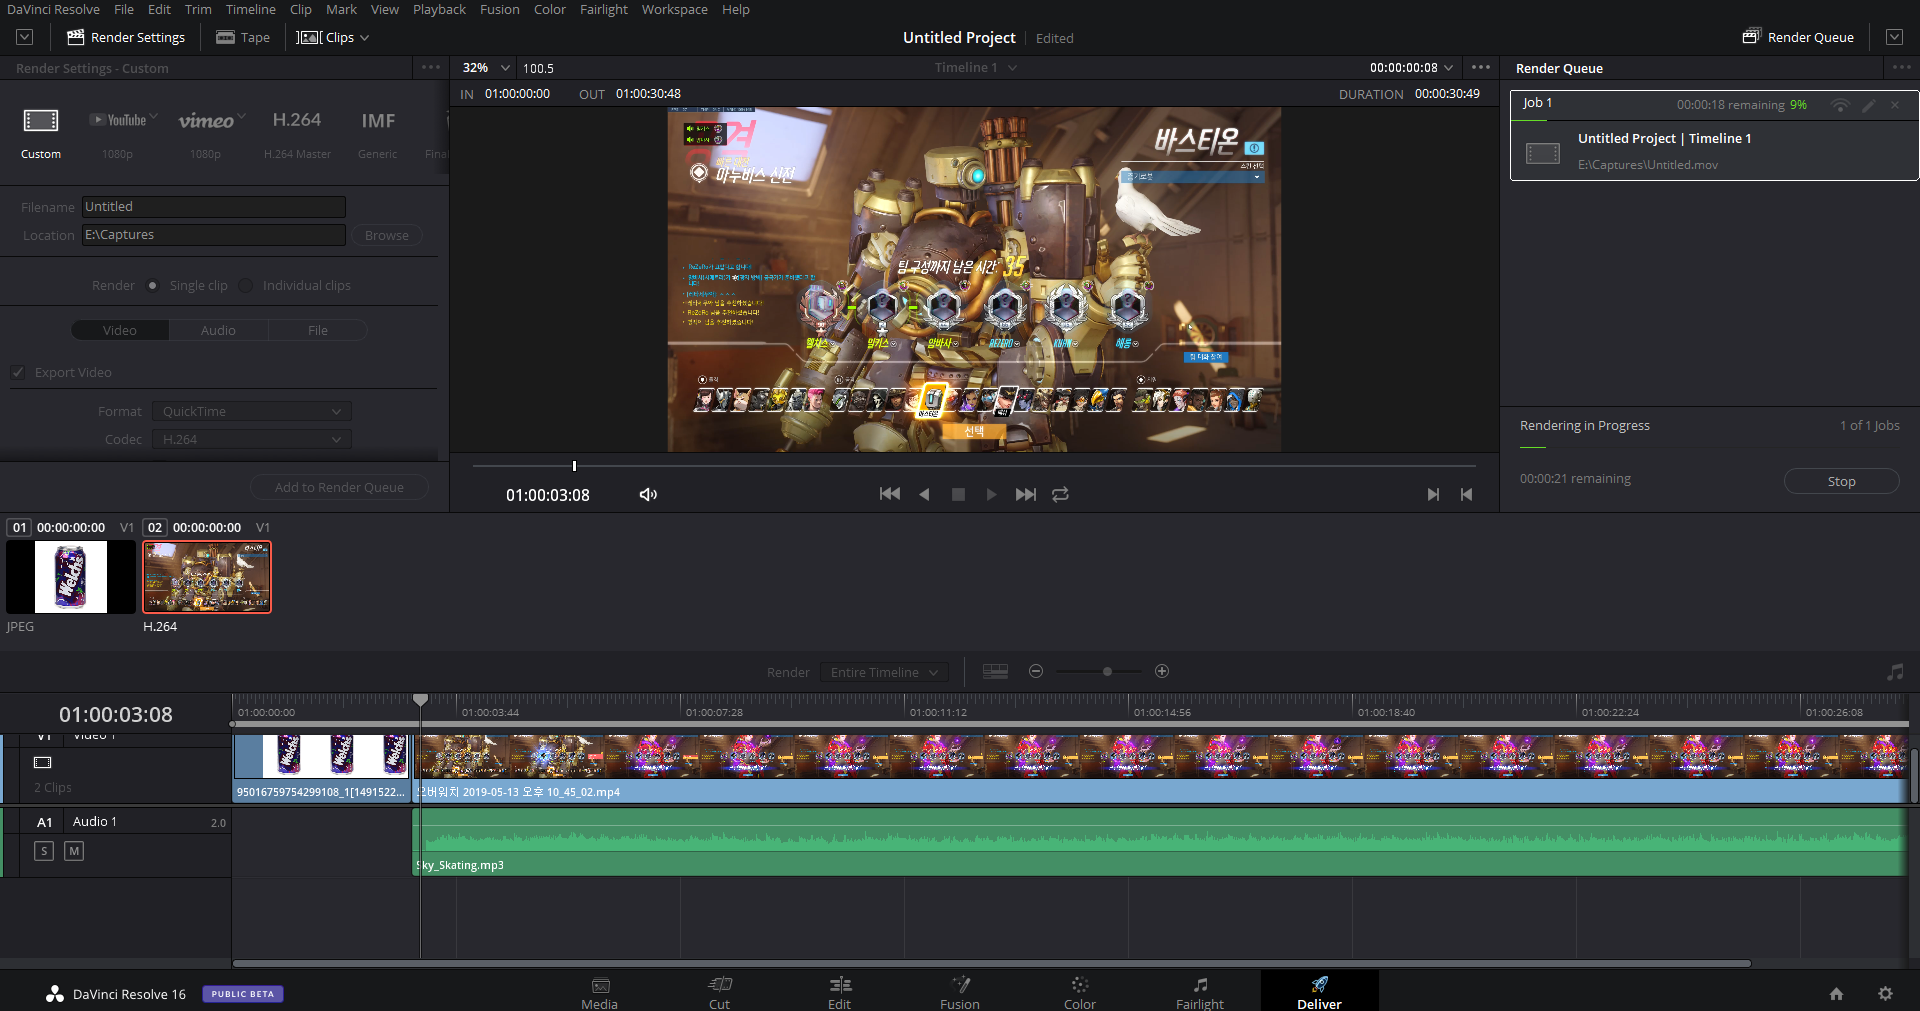Switch to the File settings tab
The height and width of the screenshot is (1011, 1920).
pos(318,330)
